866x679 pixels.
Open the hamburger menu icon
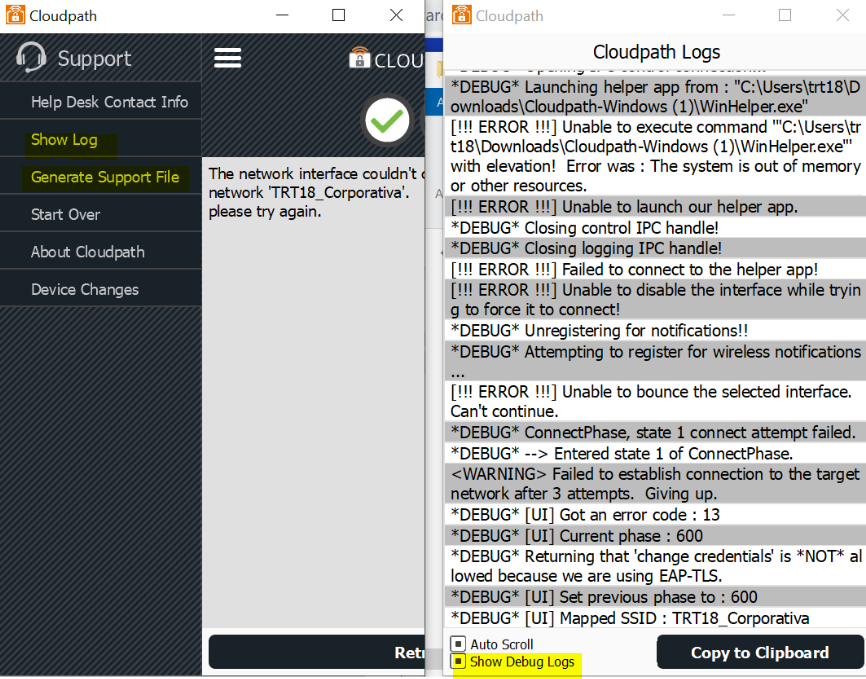[x=228, y=58]
